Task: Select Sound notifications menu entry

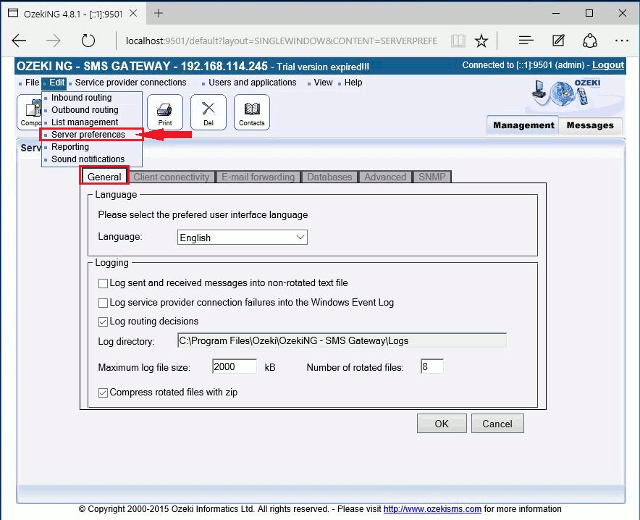Action: point(88,159)
